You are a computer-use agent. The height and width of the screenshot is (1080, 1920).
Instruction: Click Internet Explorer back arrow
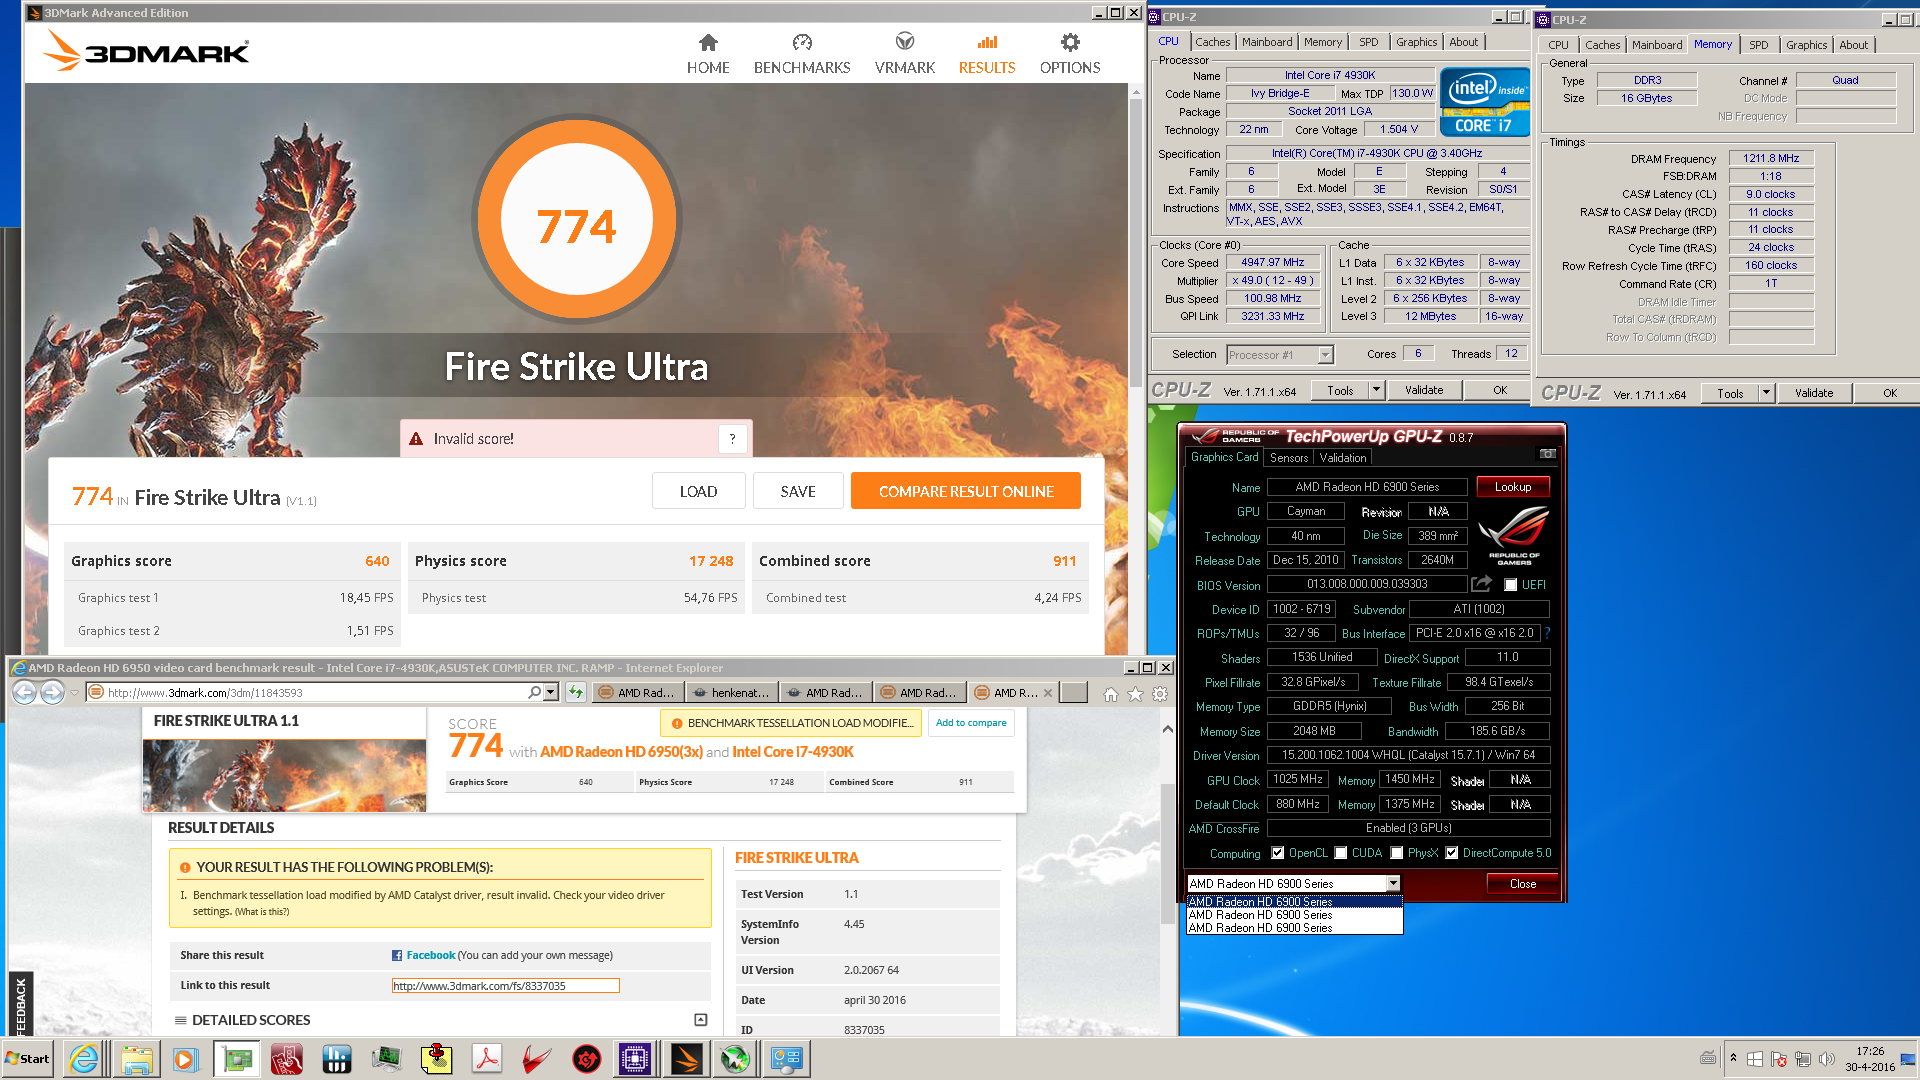(x=25, y=692)
